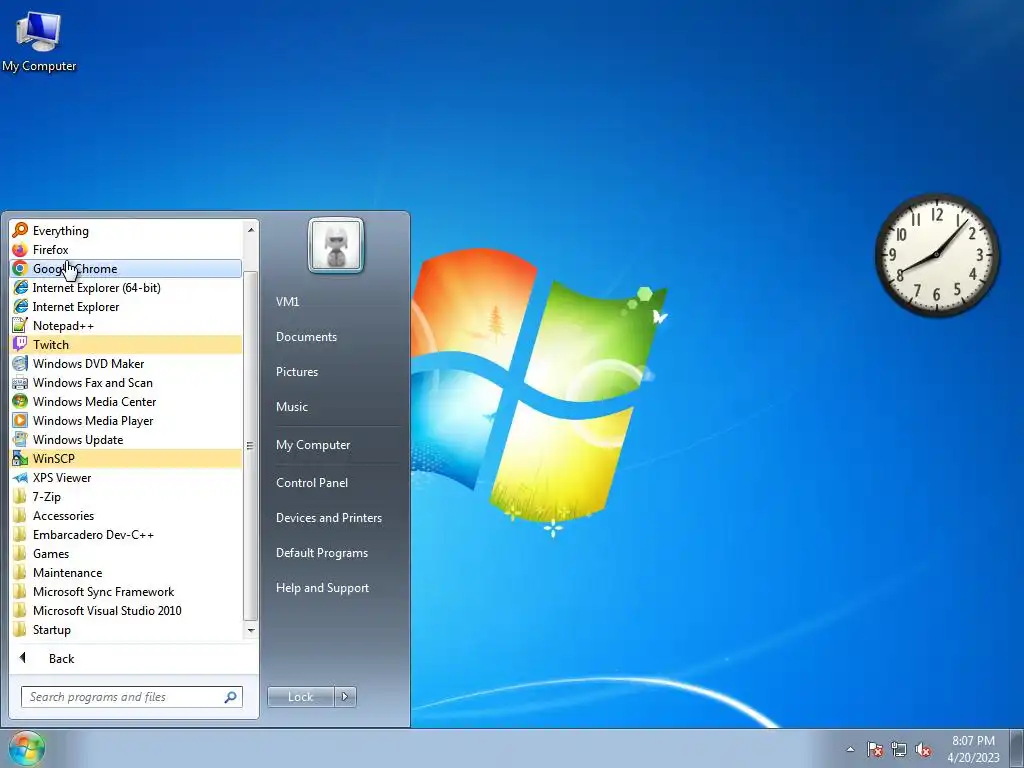This screenshot has height=768, width=1024.
Task: Launch the Twitch app icon
Action: tap(20, 344)
